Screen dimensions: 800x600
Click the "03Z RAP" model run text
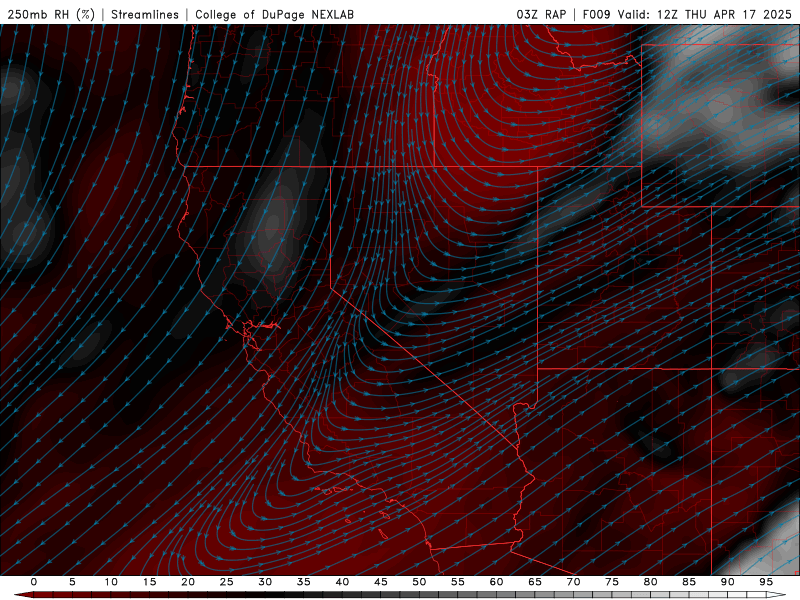(x=541, y=14)
